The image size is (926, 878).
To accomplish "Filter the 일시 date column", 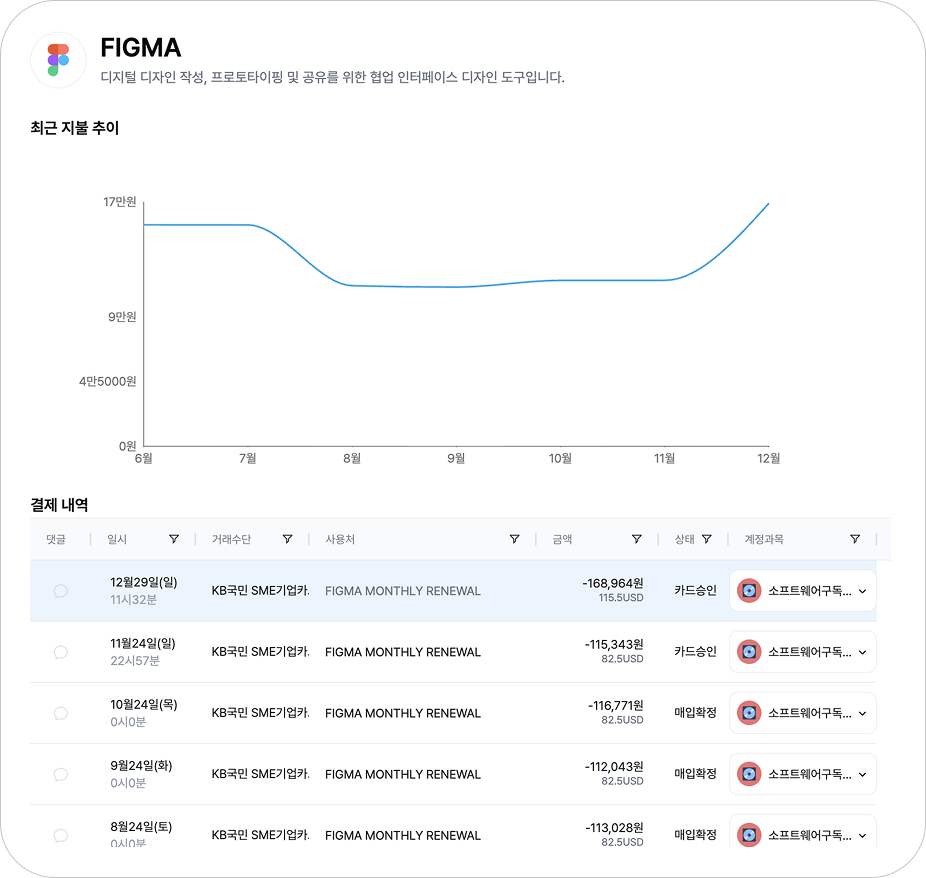I will click(174, 539).
